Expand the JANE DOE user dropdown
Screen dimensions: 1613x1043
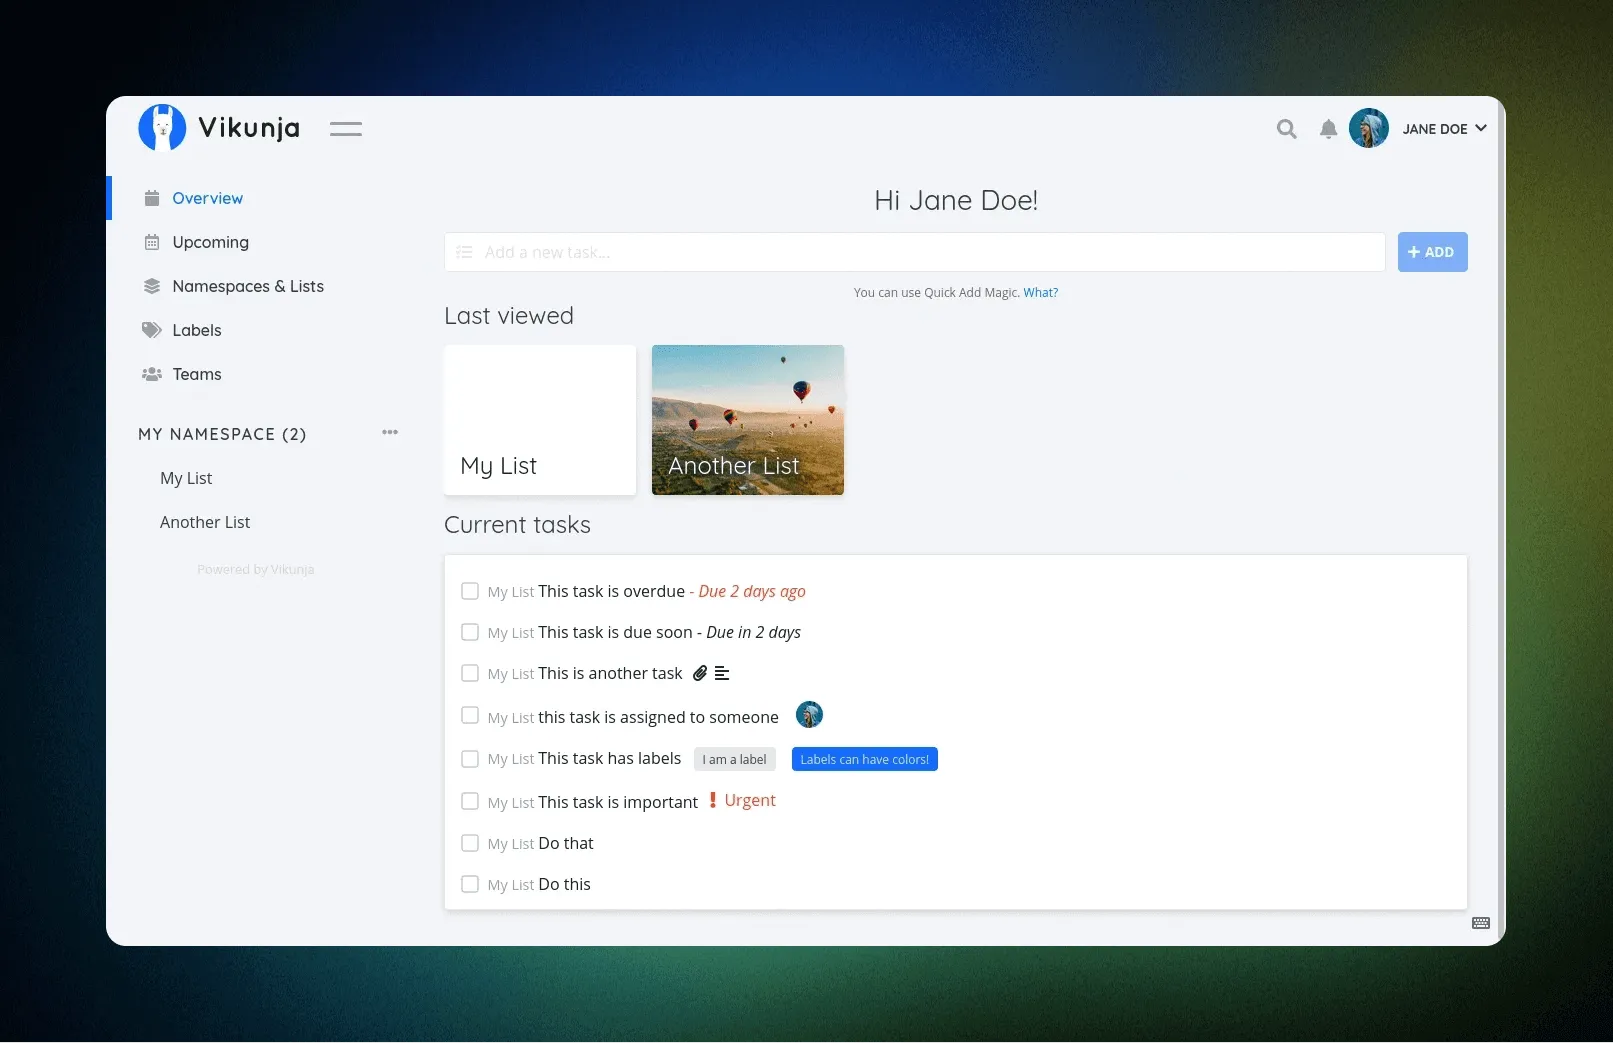[1444, 129]
